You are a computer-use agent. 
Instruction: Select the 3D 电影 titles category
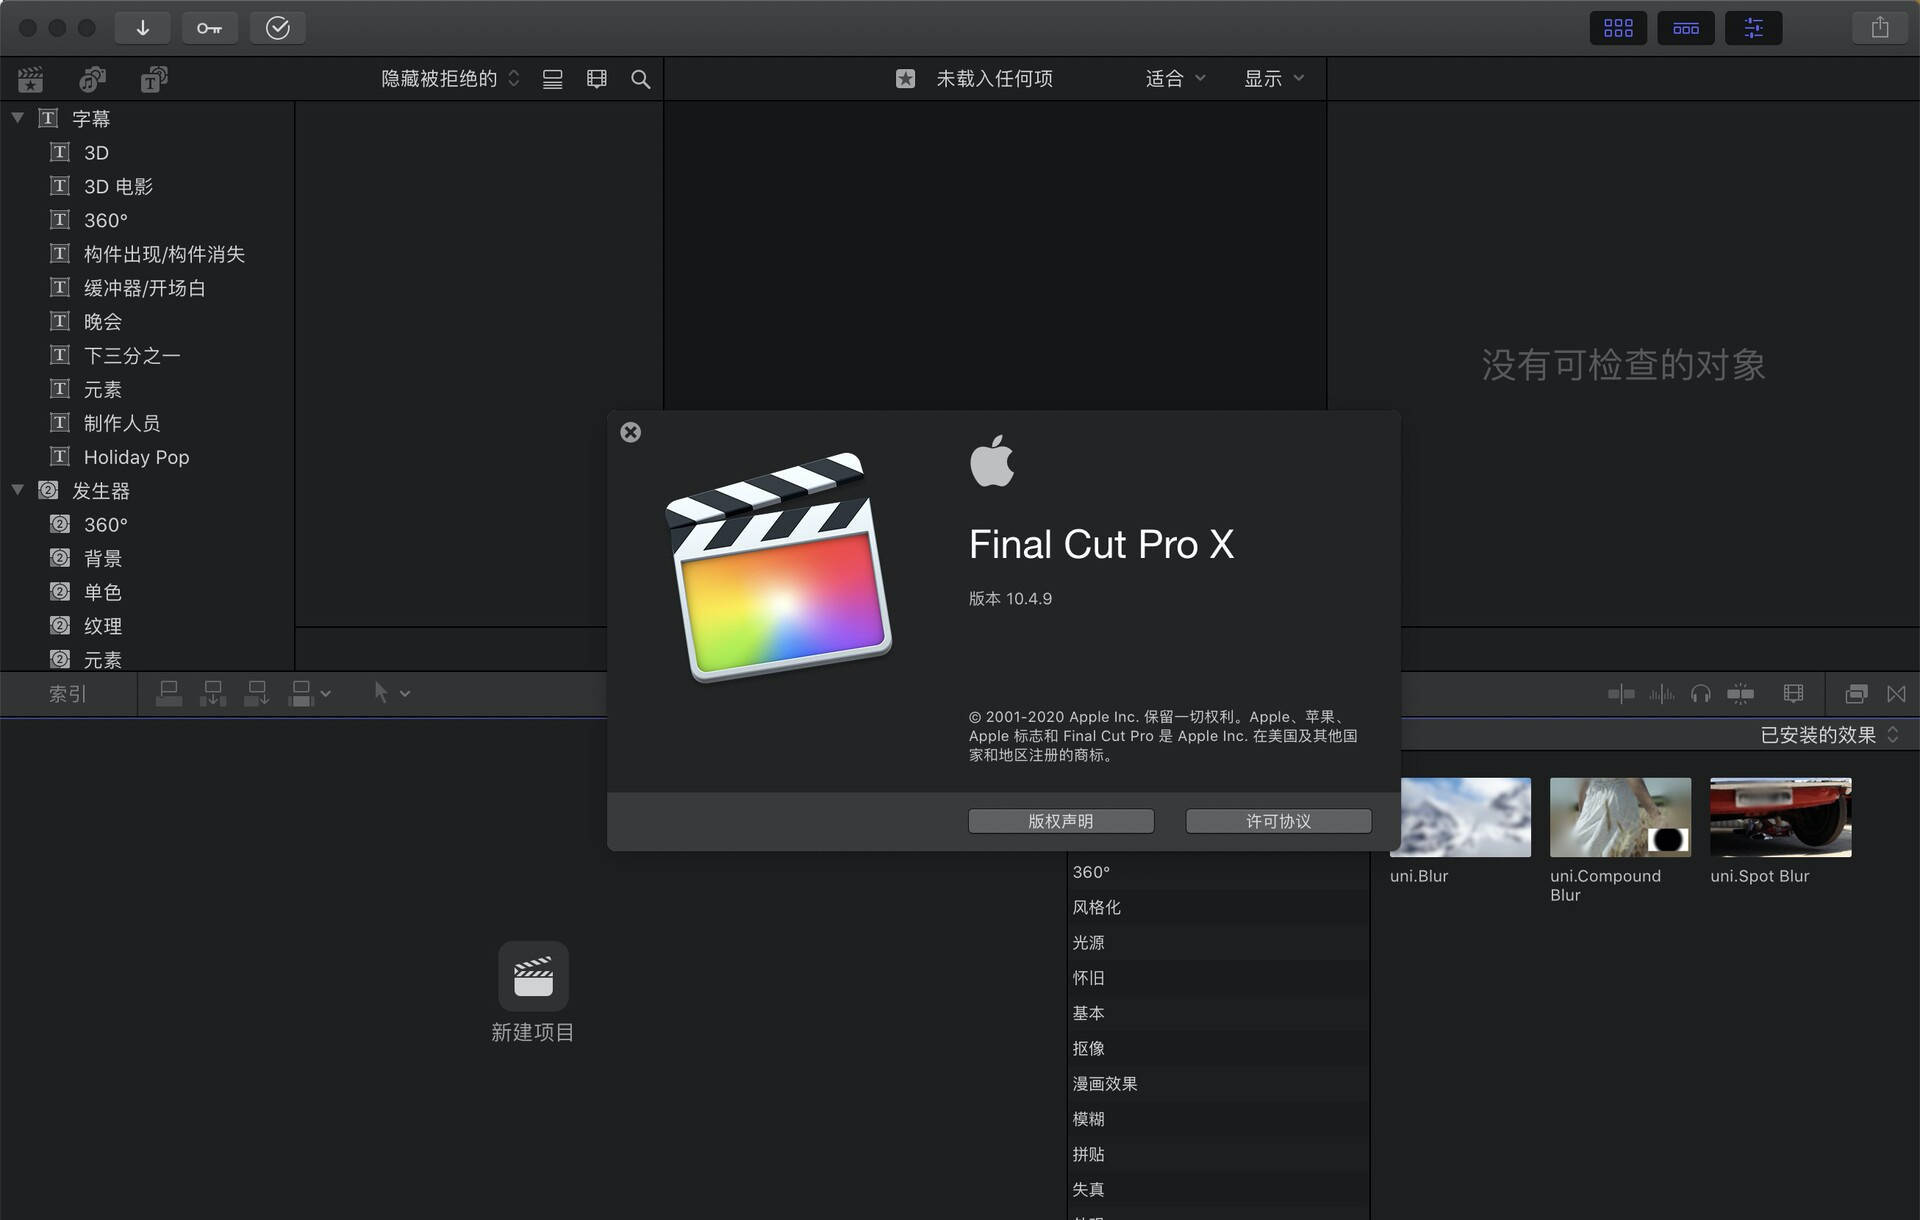[118, 187]
